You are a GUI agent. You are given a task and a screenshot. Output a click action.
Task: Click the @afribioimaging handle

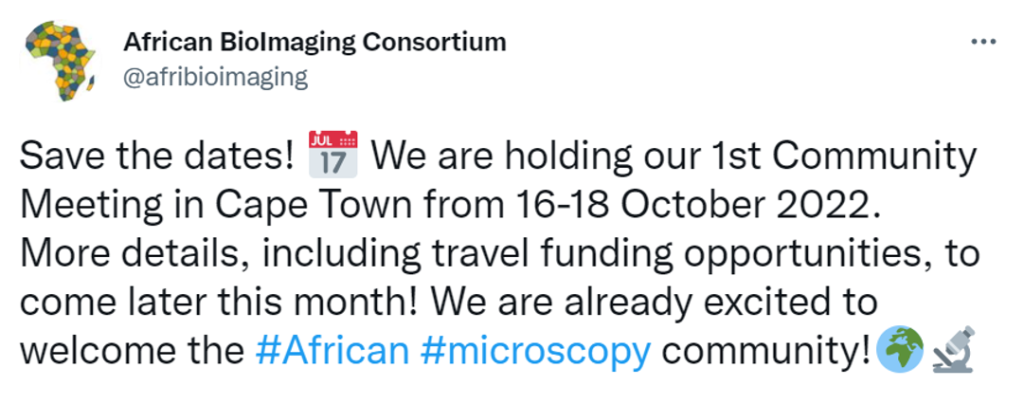214,76
